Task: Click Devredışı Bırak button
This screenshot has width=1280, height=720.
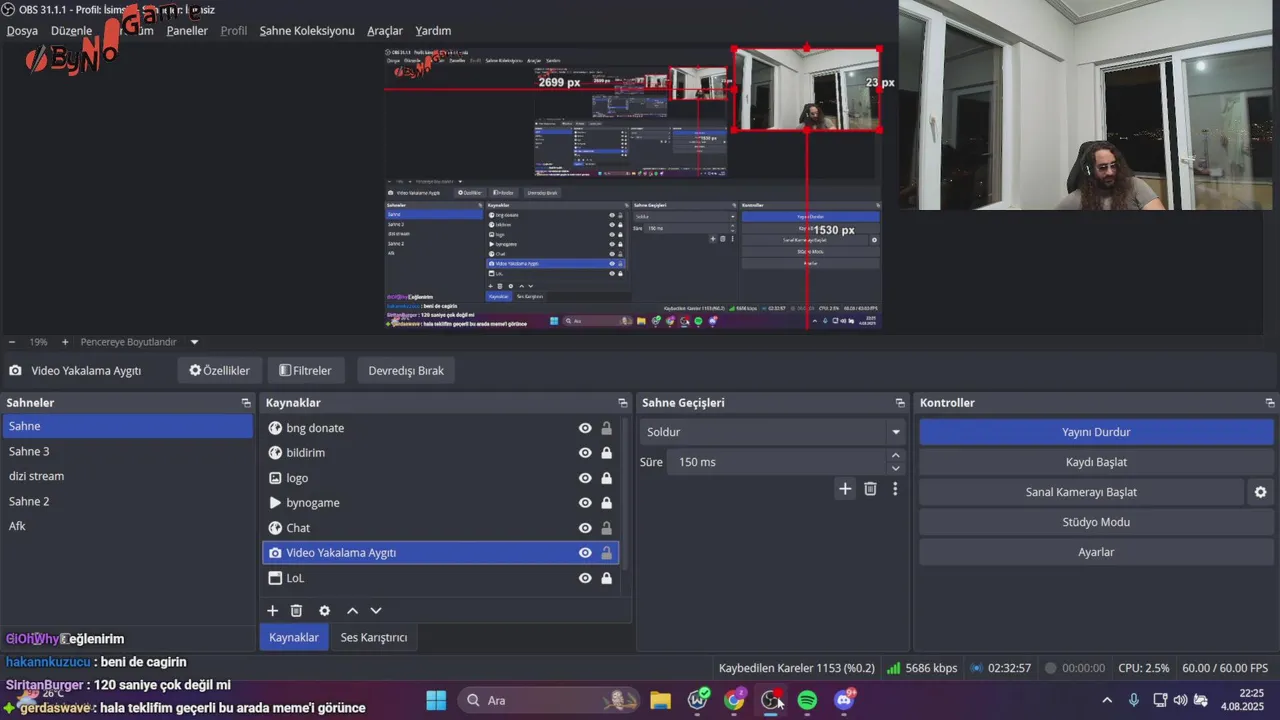Action: click(406, 370)
